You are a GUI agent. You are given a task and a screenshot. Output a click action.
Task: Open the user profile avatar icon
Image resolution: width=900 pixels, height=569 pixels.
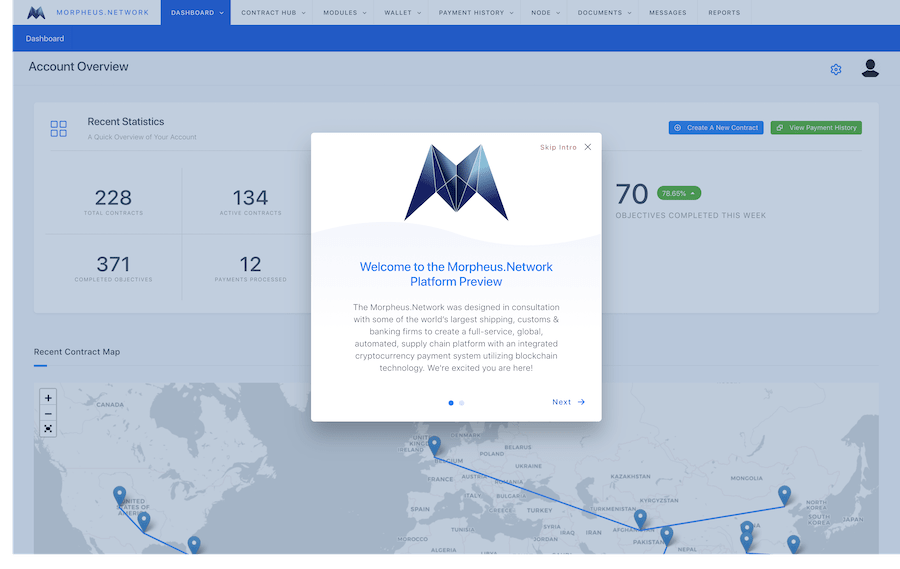(870, 68)
